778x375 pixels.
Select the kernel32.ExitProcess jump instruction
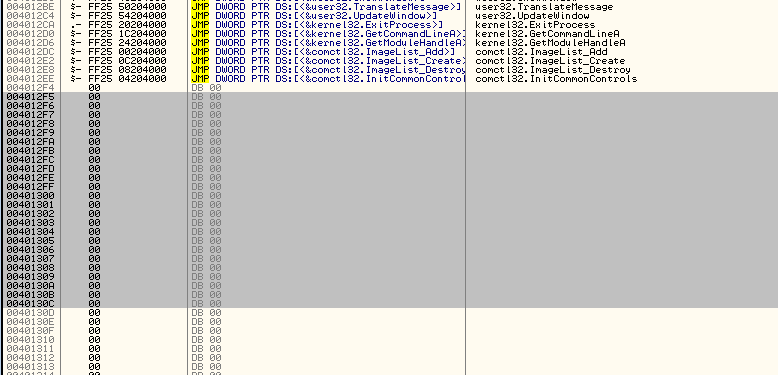coord(317,25)
